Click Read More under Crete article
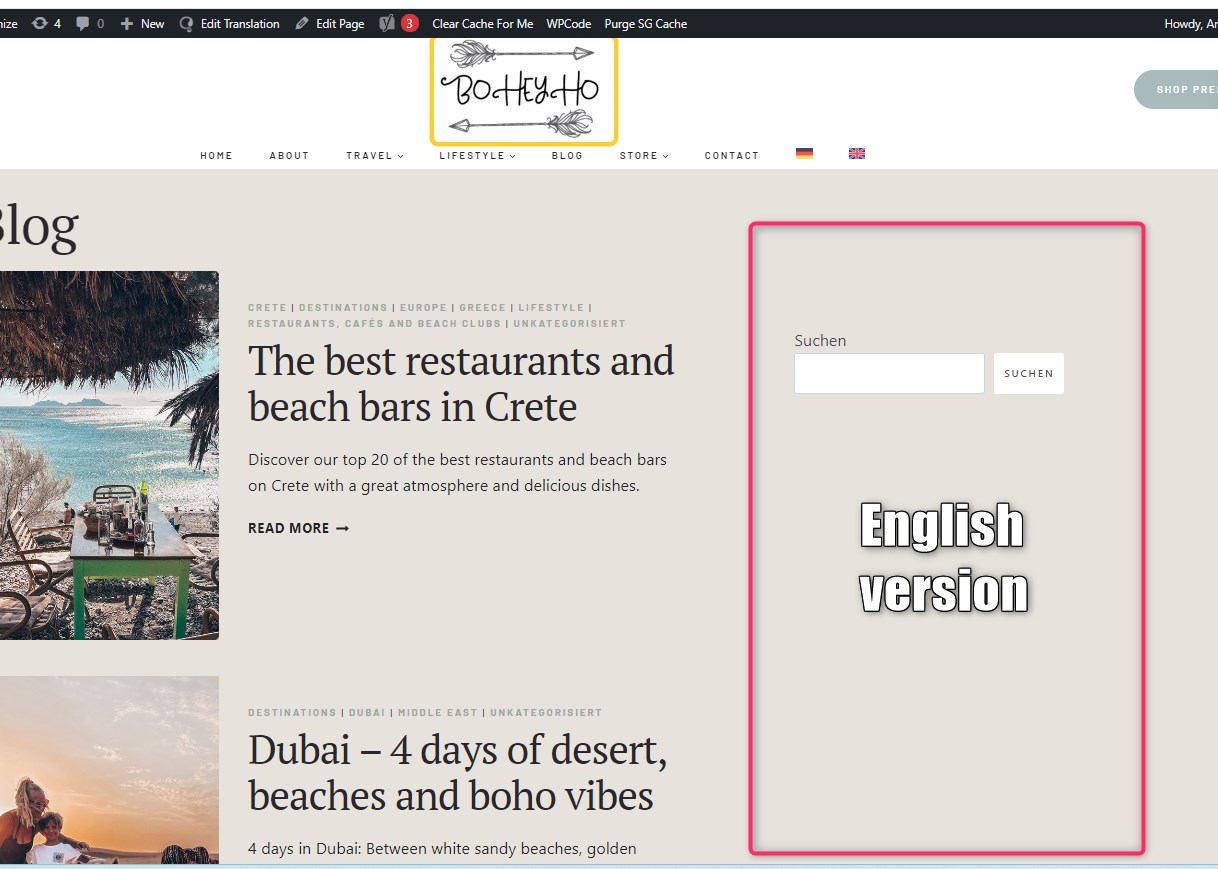The height and width of the screenshot is (869, 1218). 298,528
